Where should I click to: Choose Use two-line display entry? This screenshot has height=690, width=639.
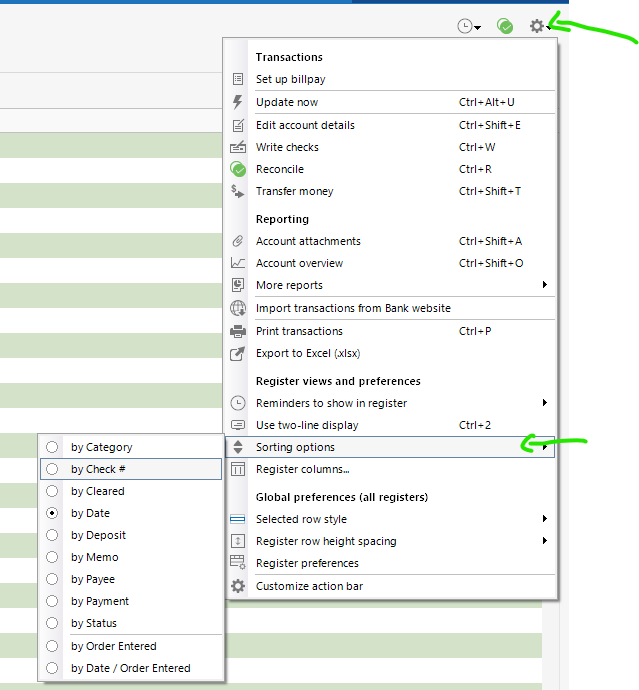(307, 425)
